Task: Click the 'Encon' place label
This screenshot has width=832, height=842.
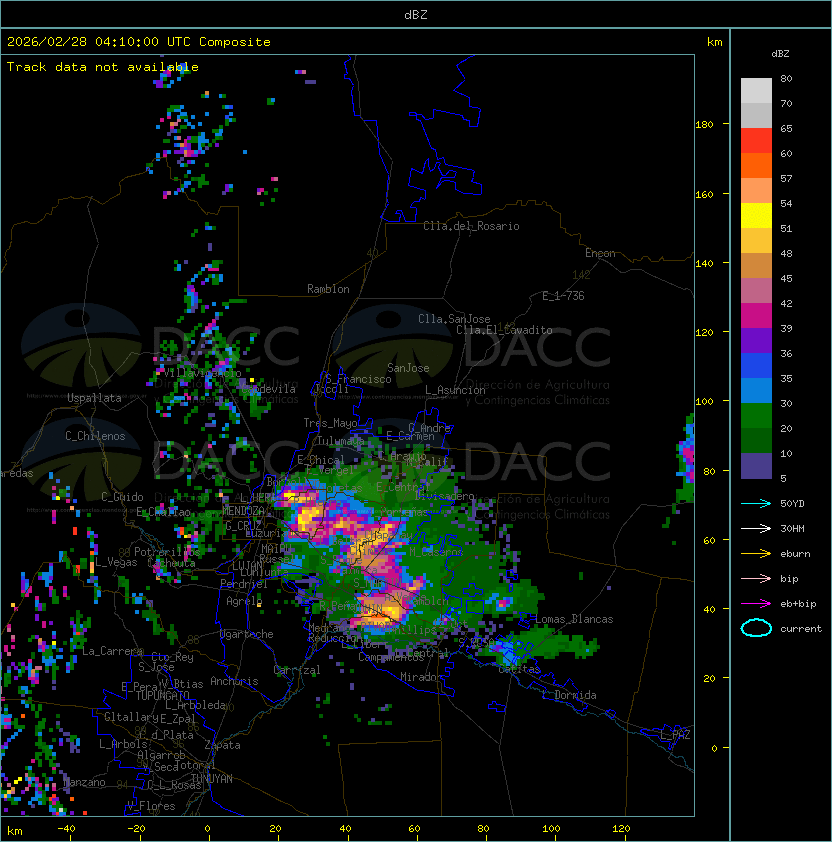Action: [x=600, y=253]
